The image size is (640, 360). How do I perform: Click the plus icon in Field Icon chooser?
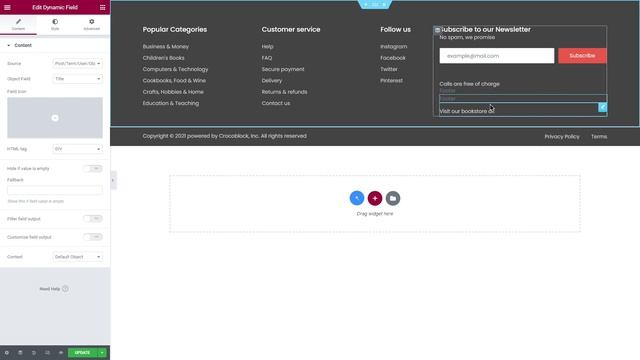tap(55, 118)
